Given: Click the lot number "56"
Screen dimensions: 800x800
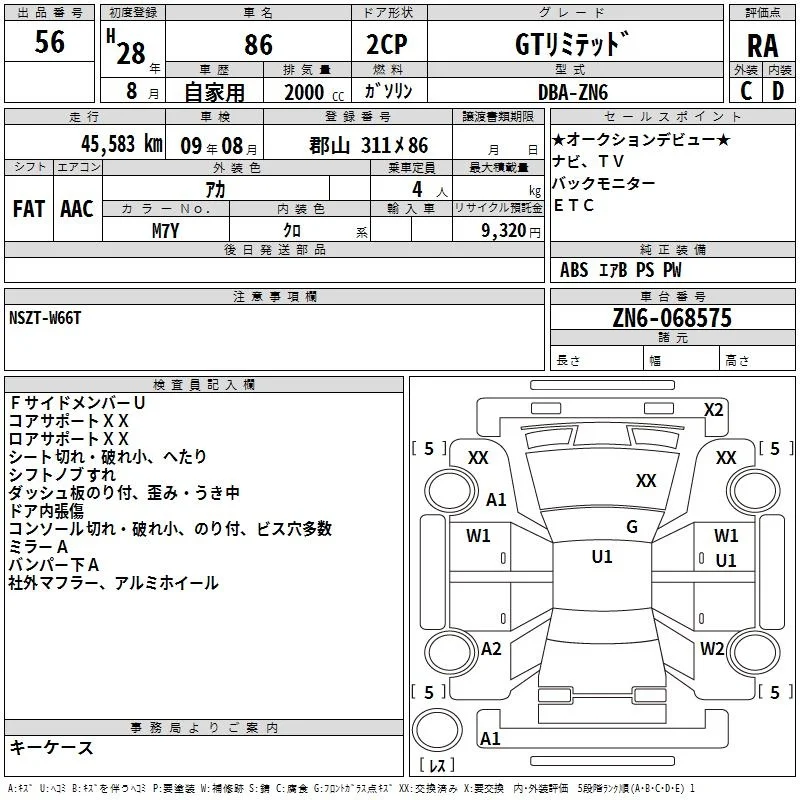Looking at the screenshot, I should [x=49, y=42].
